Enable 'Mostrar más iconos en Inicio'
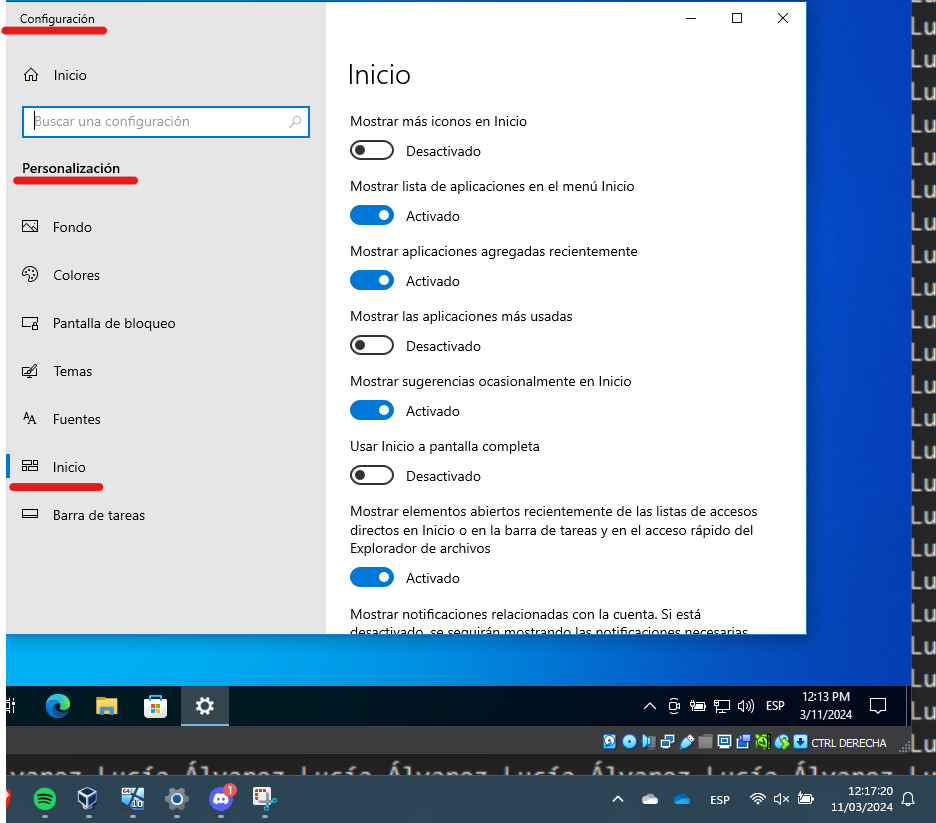 click(372, 150)
